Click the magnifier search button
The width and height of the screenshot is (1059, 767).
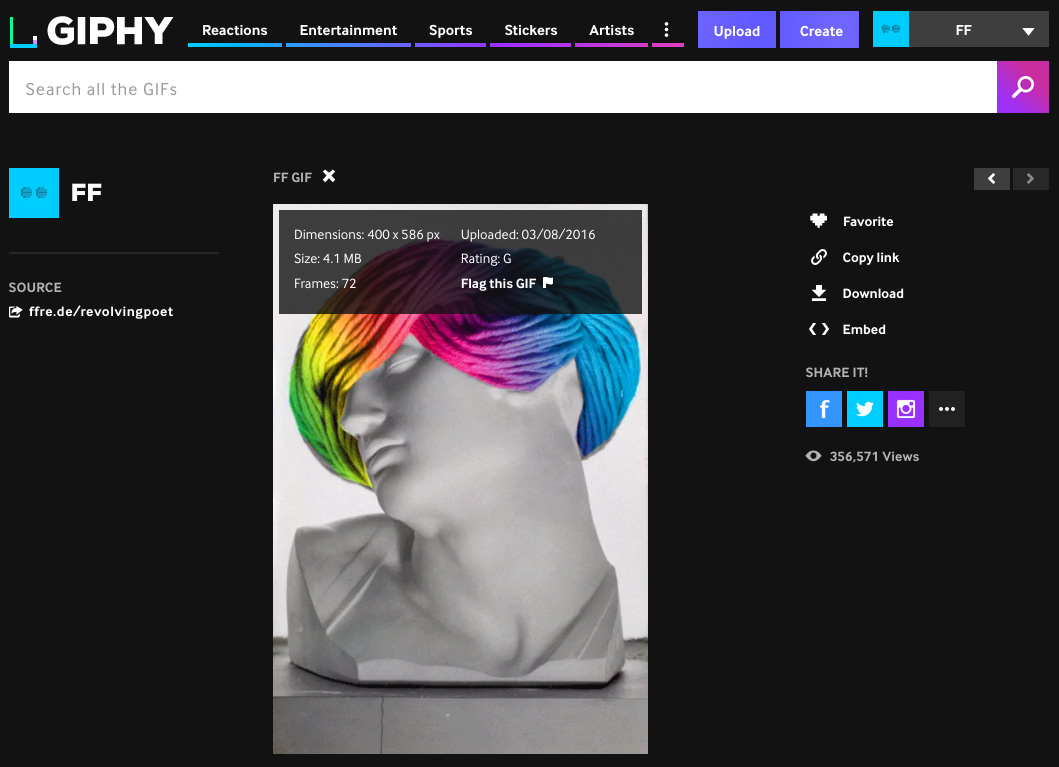pos(1023,87)
